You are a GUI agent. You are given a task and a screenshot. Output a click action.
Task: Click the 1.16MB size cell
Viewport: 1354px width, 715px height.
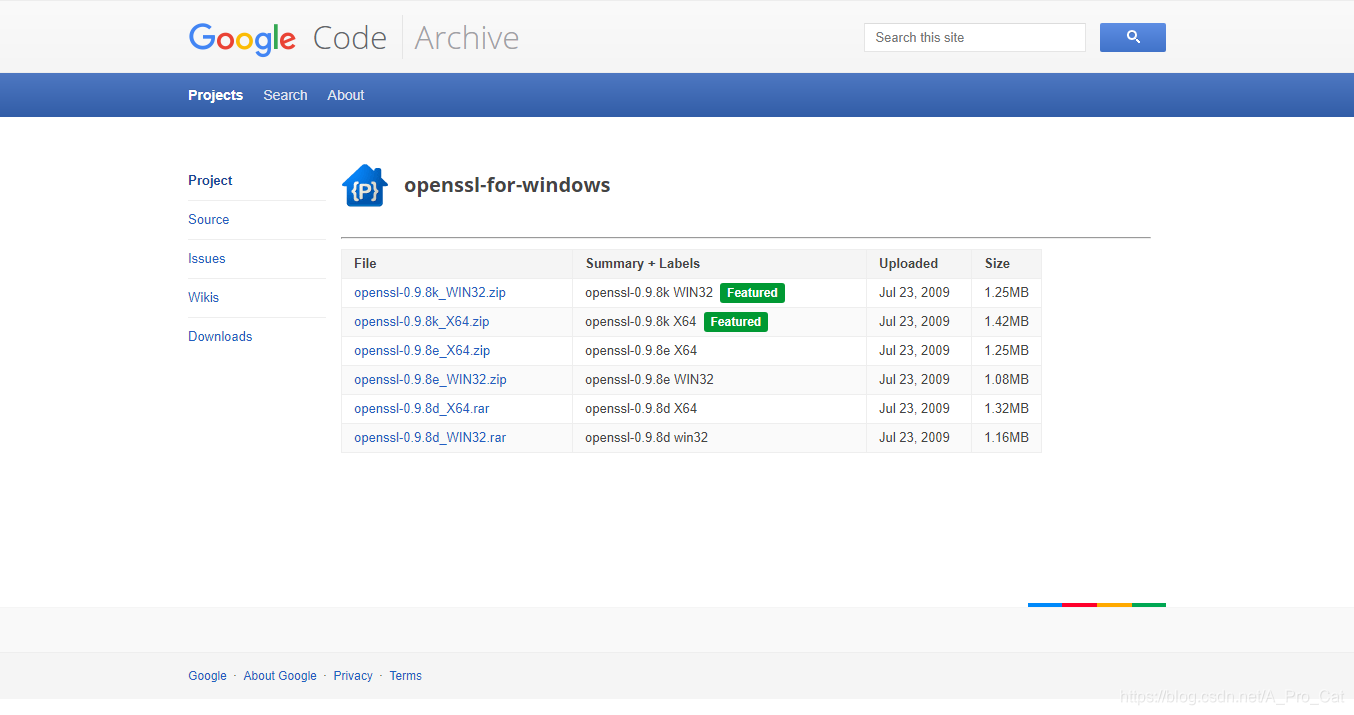1007,438
